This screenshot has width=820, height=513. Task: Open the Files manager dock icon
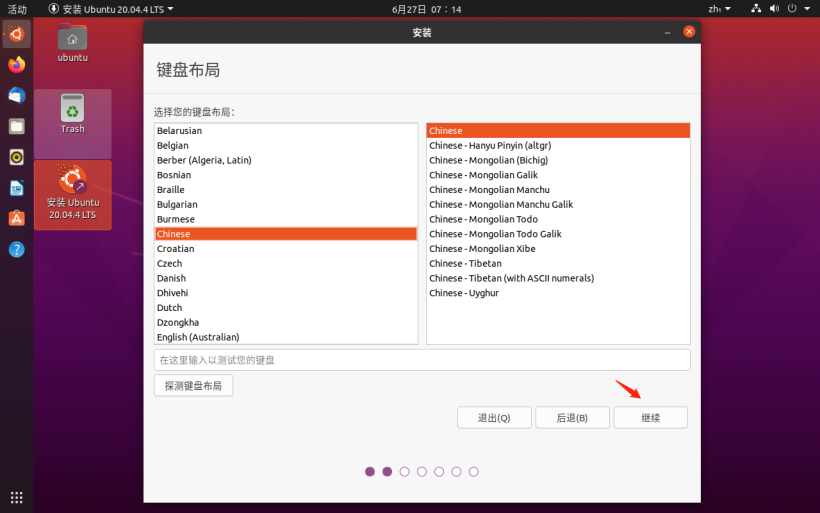[16, 126]
